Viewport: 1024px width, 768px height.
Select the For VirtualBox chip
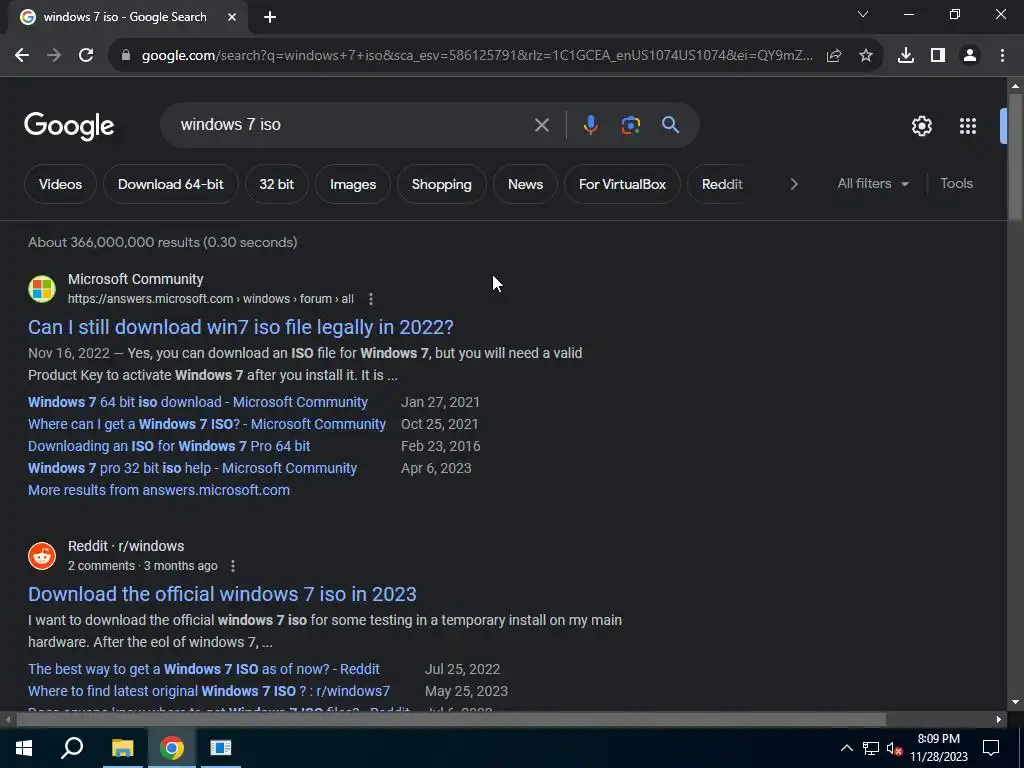[622, 184]
